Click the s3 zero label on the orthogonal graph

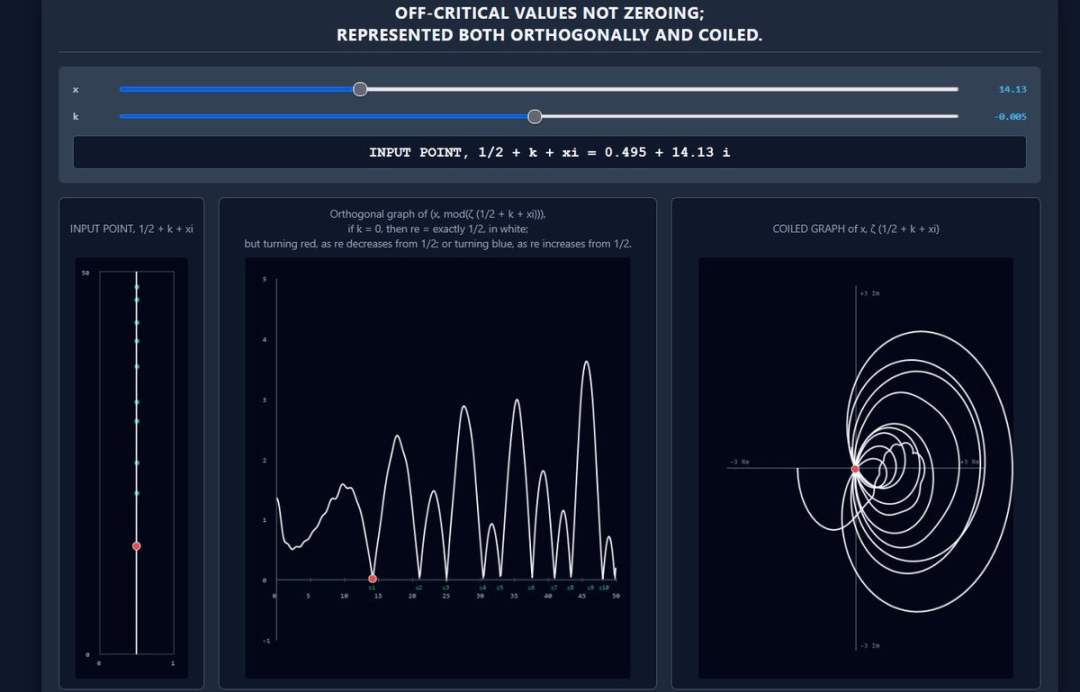coord(446,588)
